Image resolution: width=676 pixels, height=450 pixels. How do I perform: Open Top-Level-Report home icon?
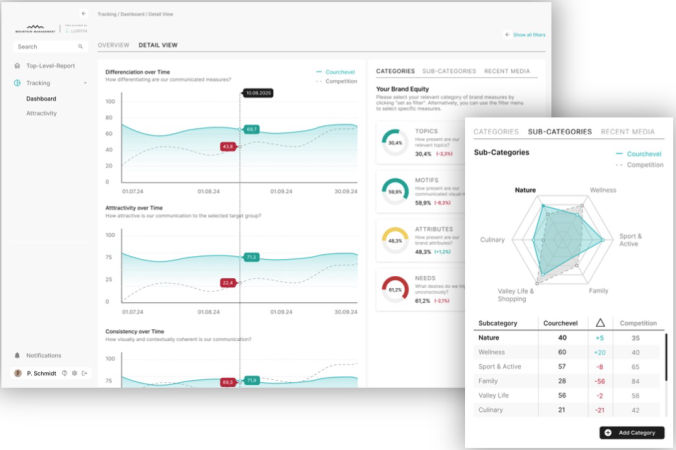[x=17, y=65]
